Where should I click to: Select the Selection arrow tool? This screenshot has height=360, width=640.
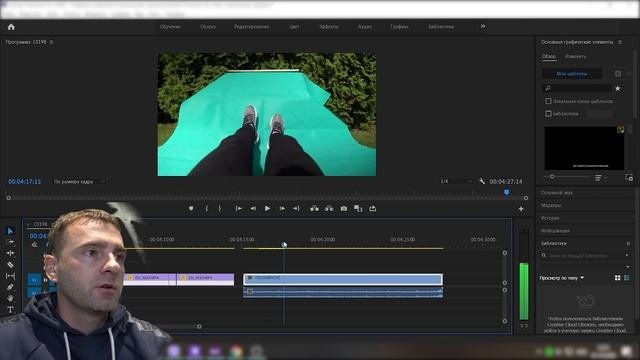coord(10,231)
